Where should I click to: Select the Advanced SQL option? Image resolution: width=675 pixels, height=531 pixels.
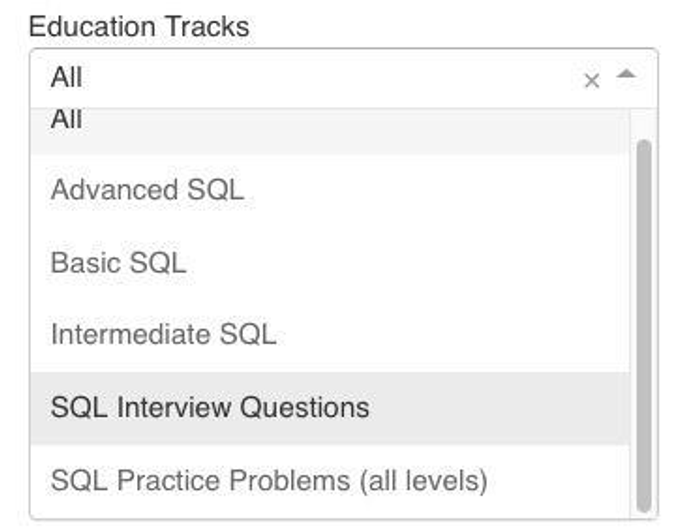click(147, 190)
